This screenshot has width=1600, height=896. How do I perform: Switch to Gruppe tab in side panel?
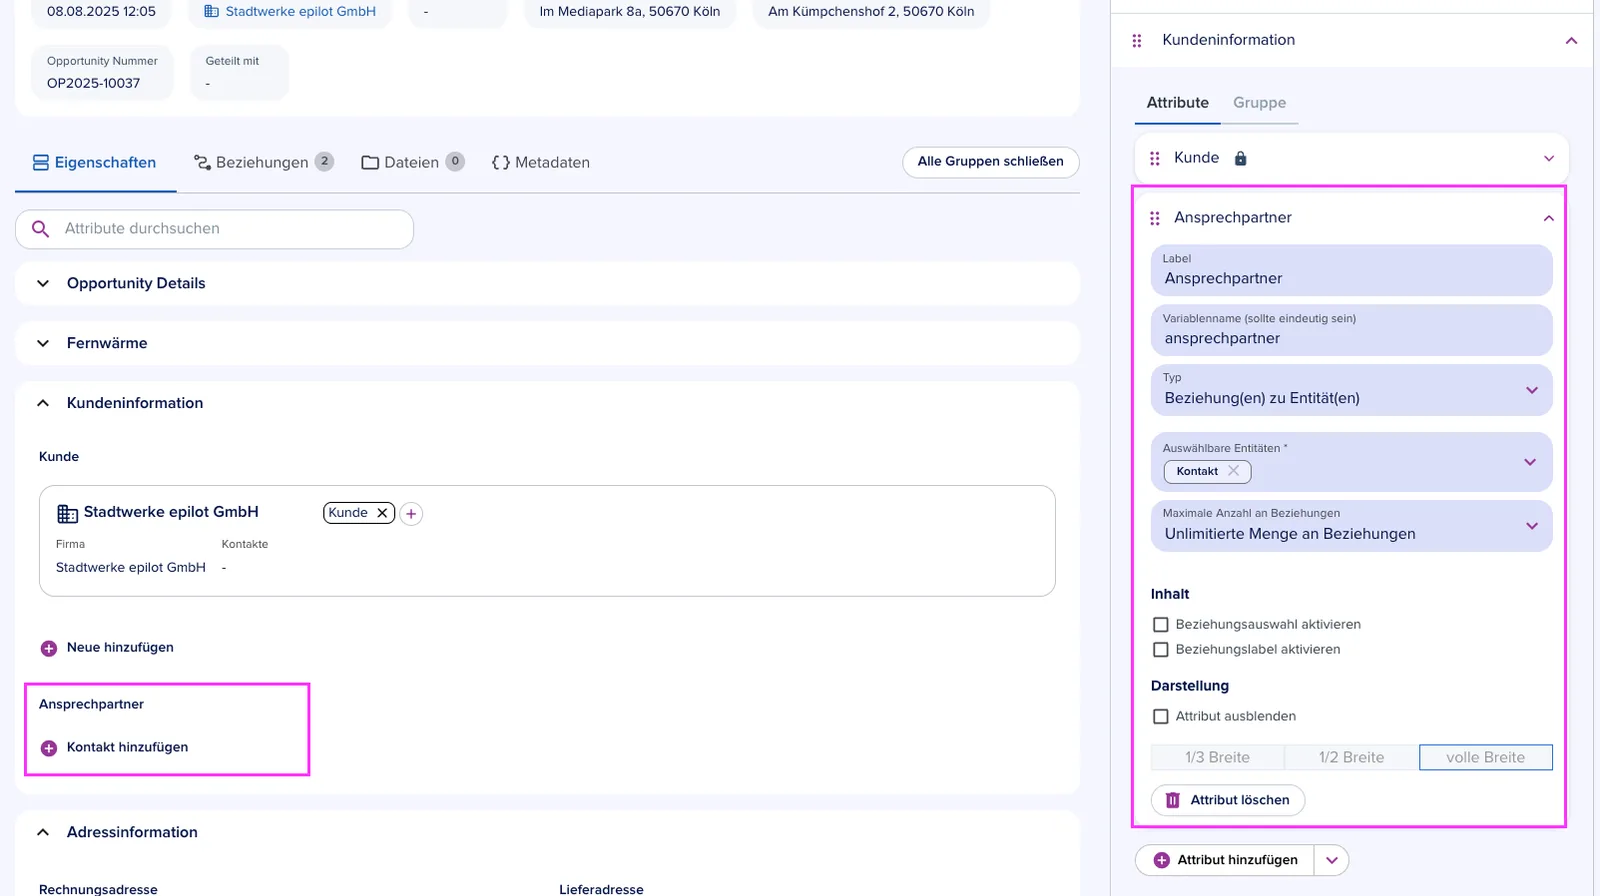click(1259, 103)
